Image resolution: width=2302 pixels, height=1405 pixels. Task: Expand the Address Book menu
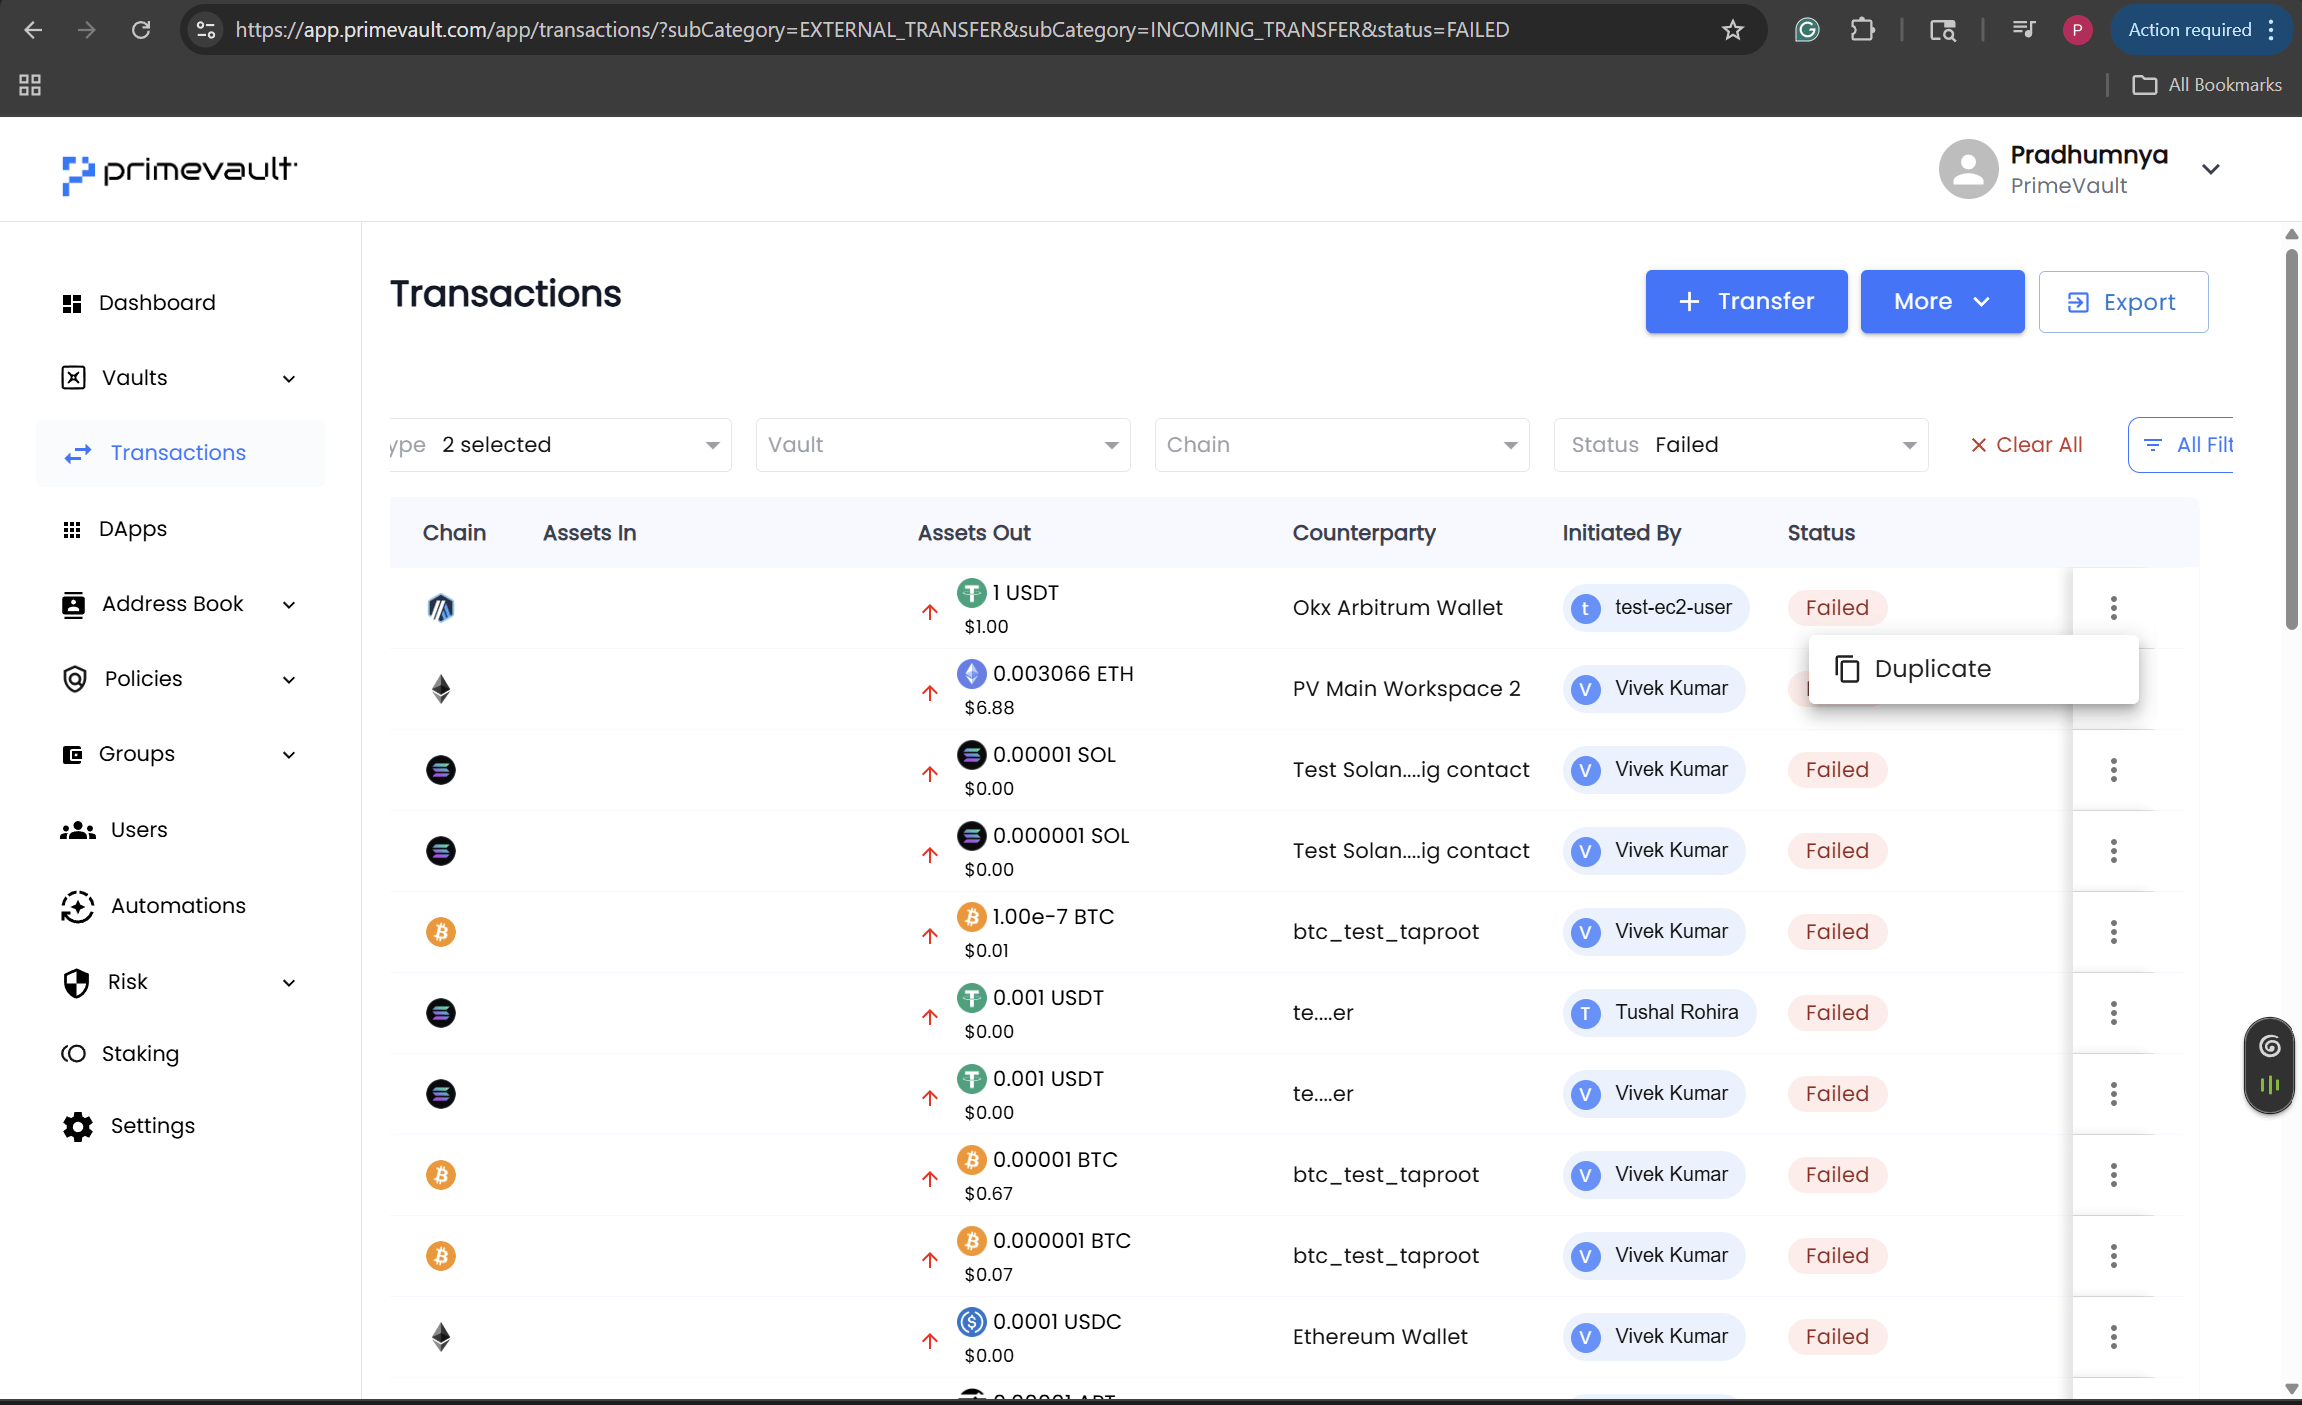180,604
